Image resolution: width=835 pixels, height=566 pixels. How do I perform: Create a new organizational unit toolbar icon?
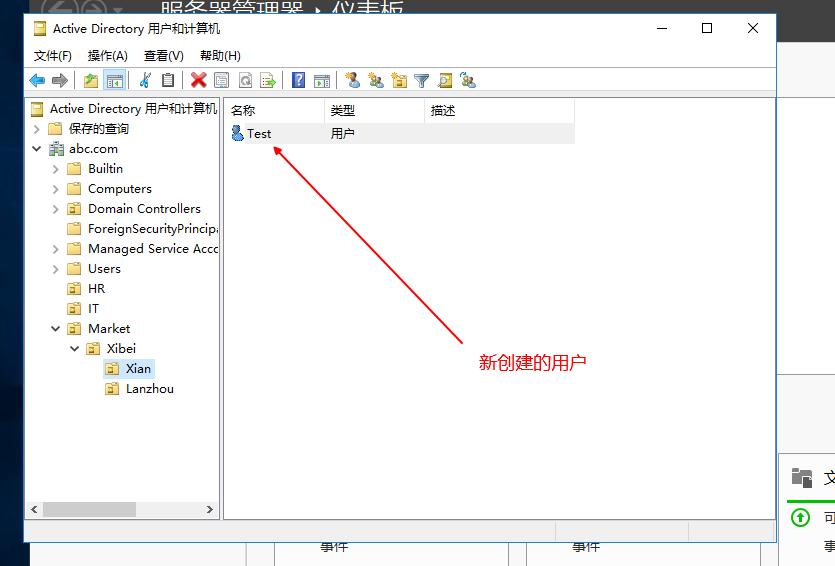click(399, 81)
